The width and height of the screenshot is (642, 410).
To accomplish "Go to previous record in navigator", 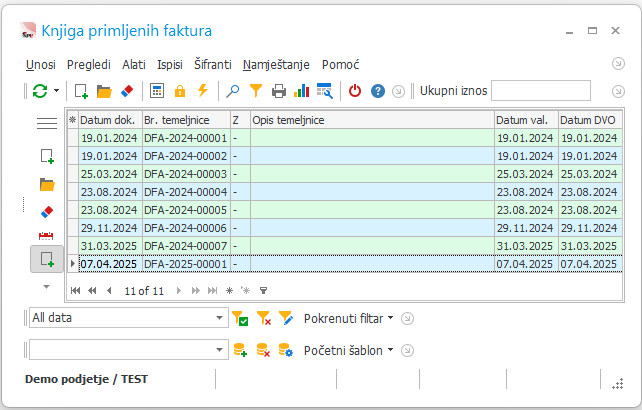I will (109, 290).
